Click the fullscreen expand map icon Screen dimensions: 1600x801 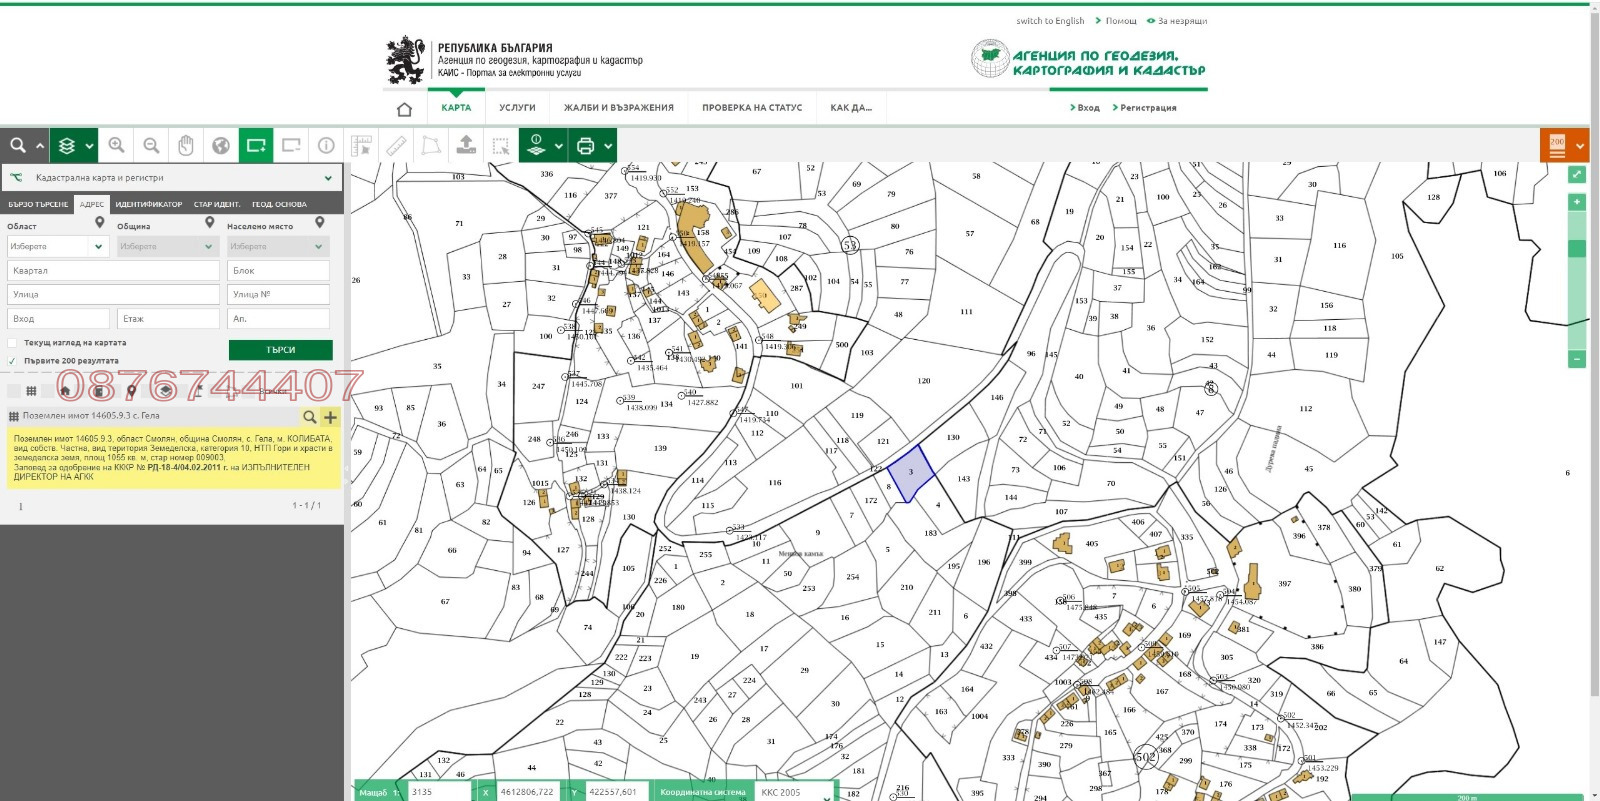pos(1577,174)
